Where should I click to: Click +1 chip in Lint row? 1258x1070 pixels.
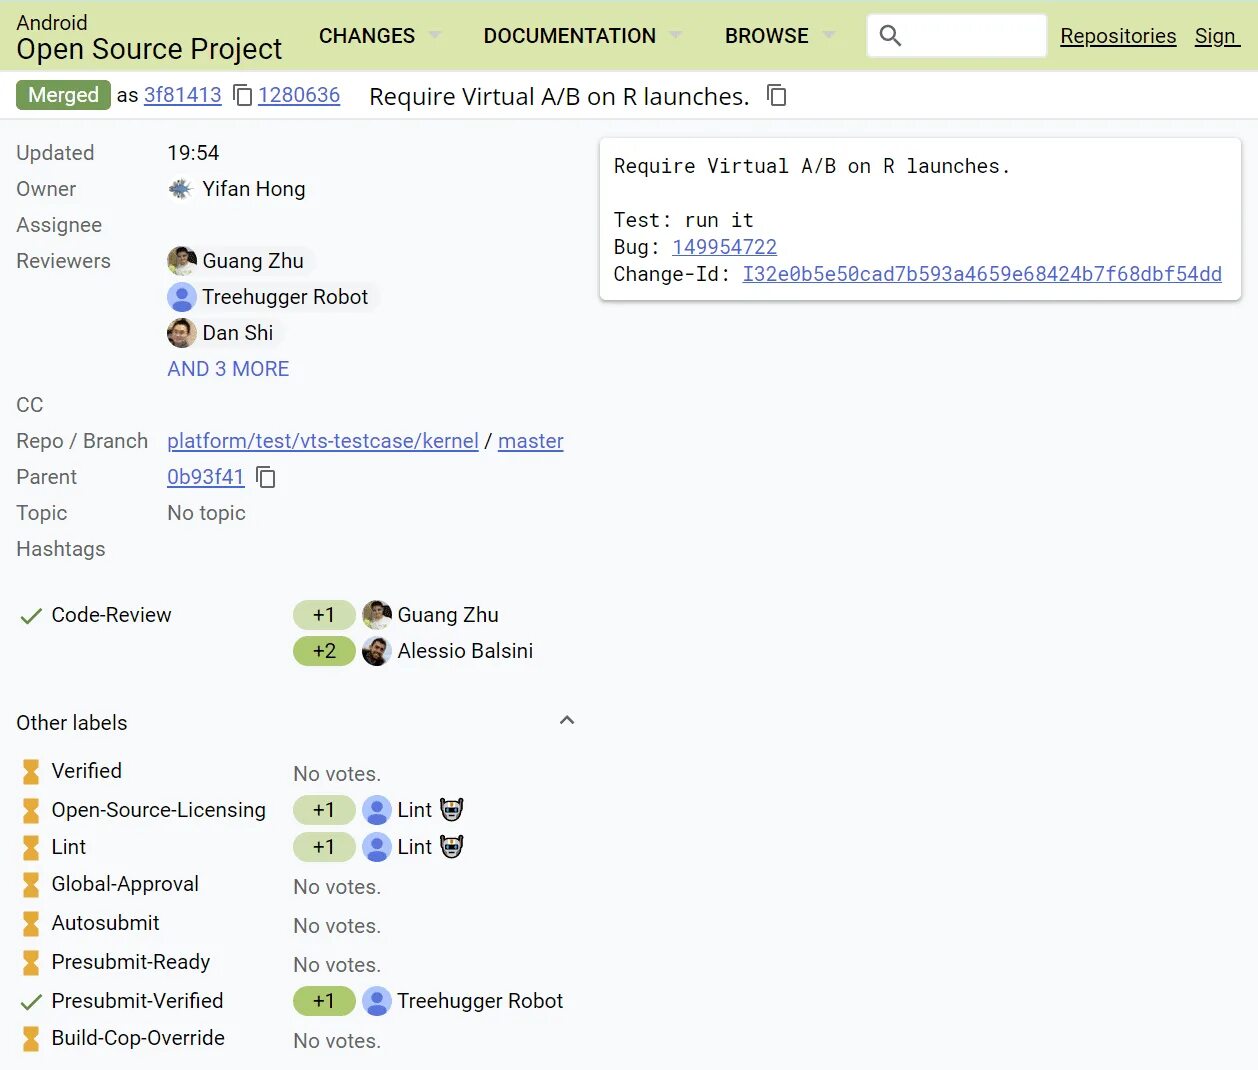(x=324, y=847)
